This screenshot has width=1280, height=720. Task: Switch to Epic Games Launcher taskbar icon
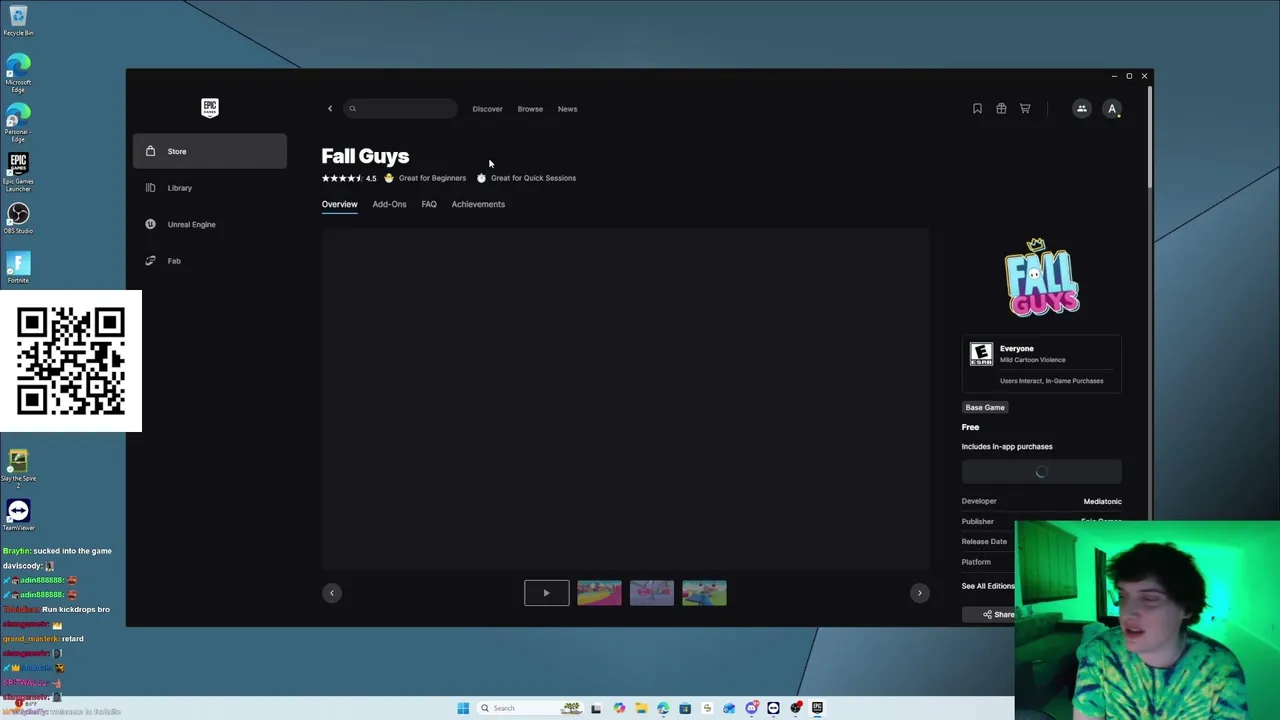point(817,708)
